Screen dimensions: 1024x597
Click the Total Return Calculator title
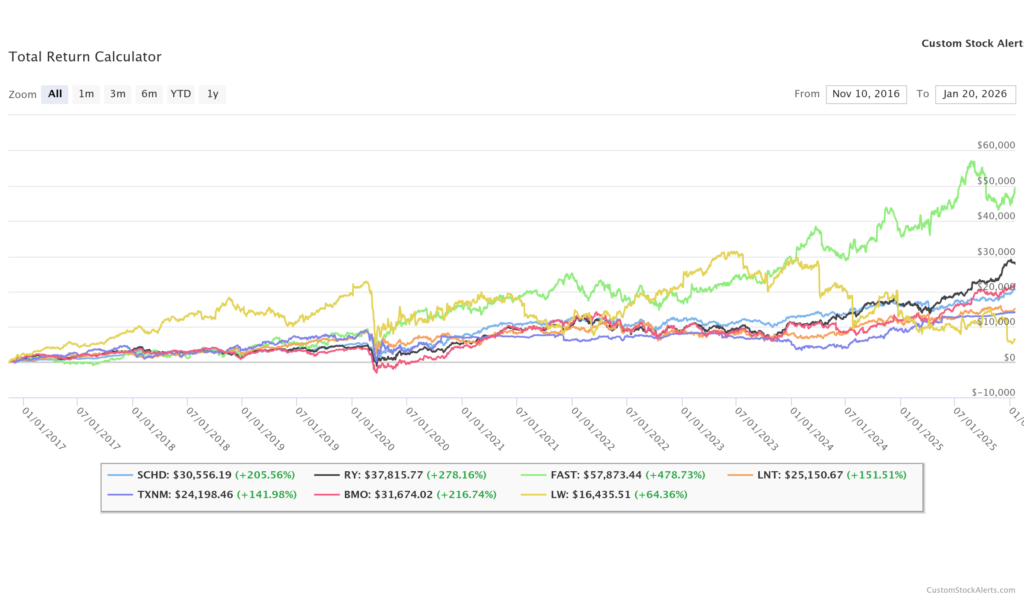tap(85, 57)
